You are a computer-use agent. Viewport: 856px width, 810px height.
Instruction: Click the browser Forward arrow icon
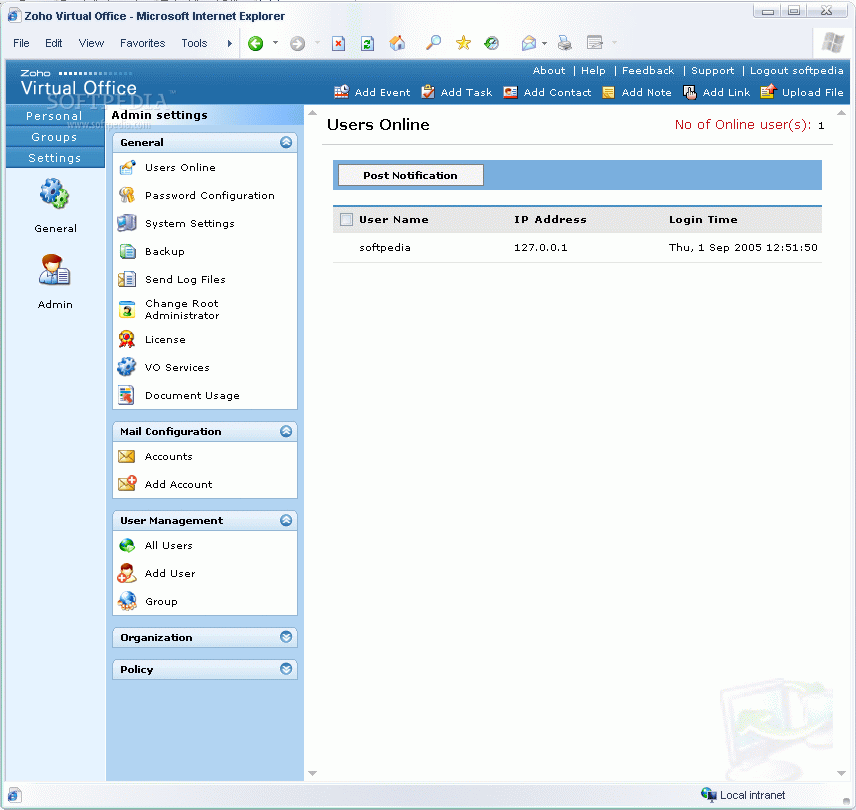pyautogui.click(x=297, y=43)
